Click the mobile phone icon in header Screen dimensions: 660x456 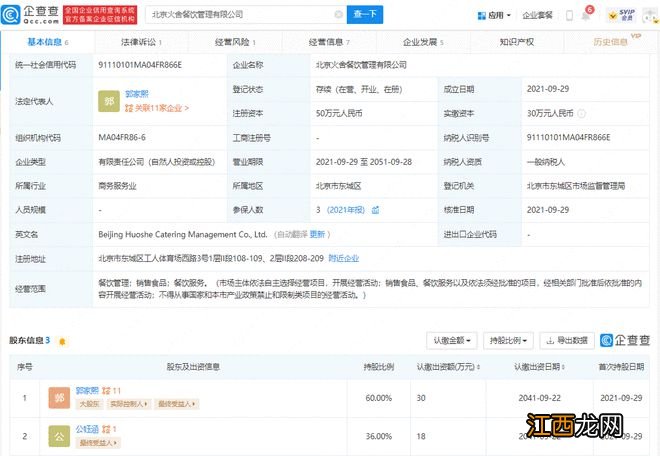[569, 16]
